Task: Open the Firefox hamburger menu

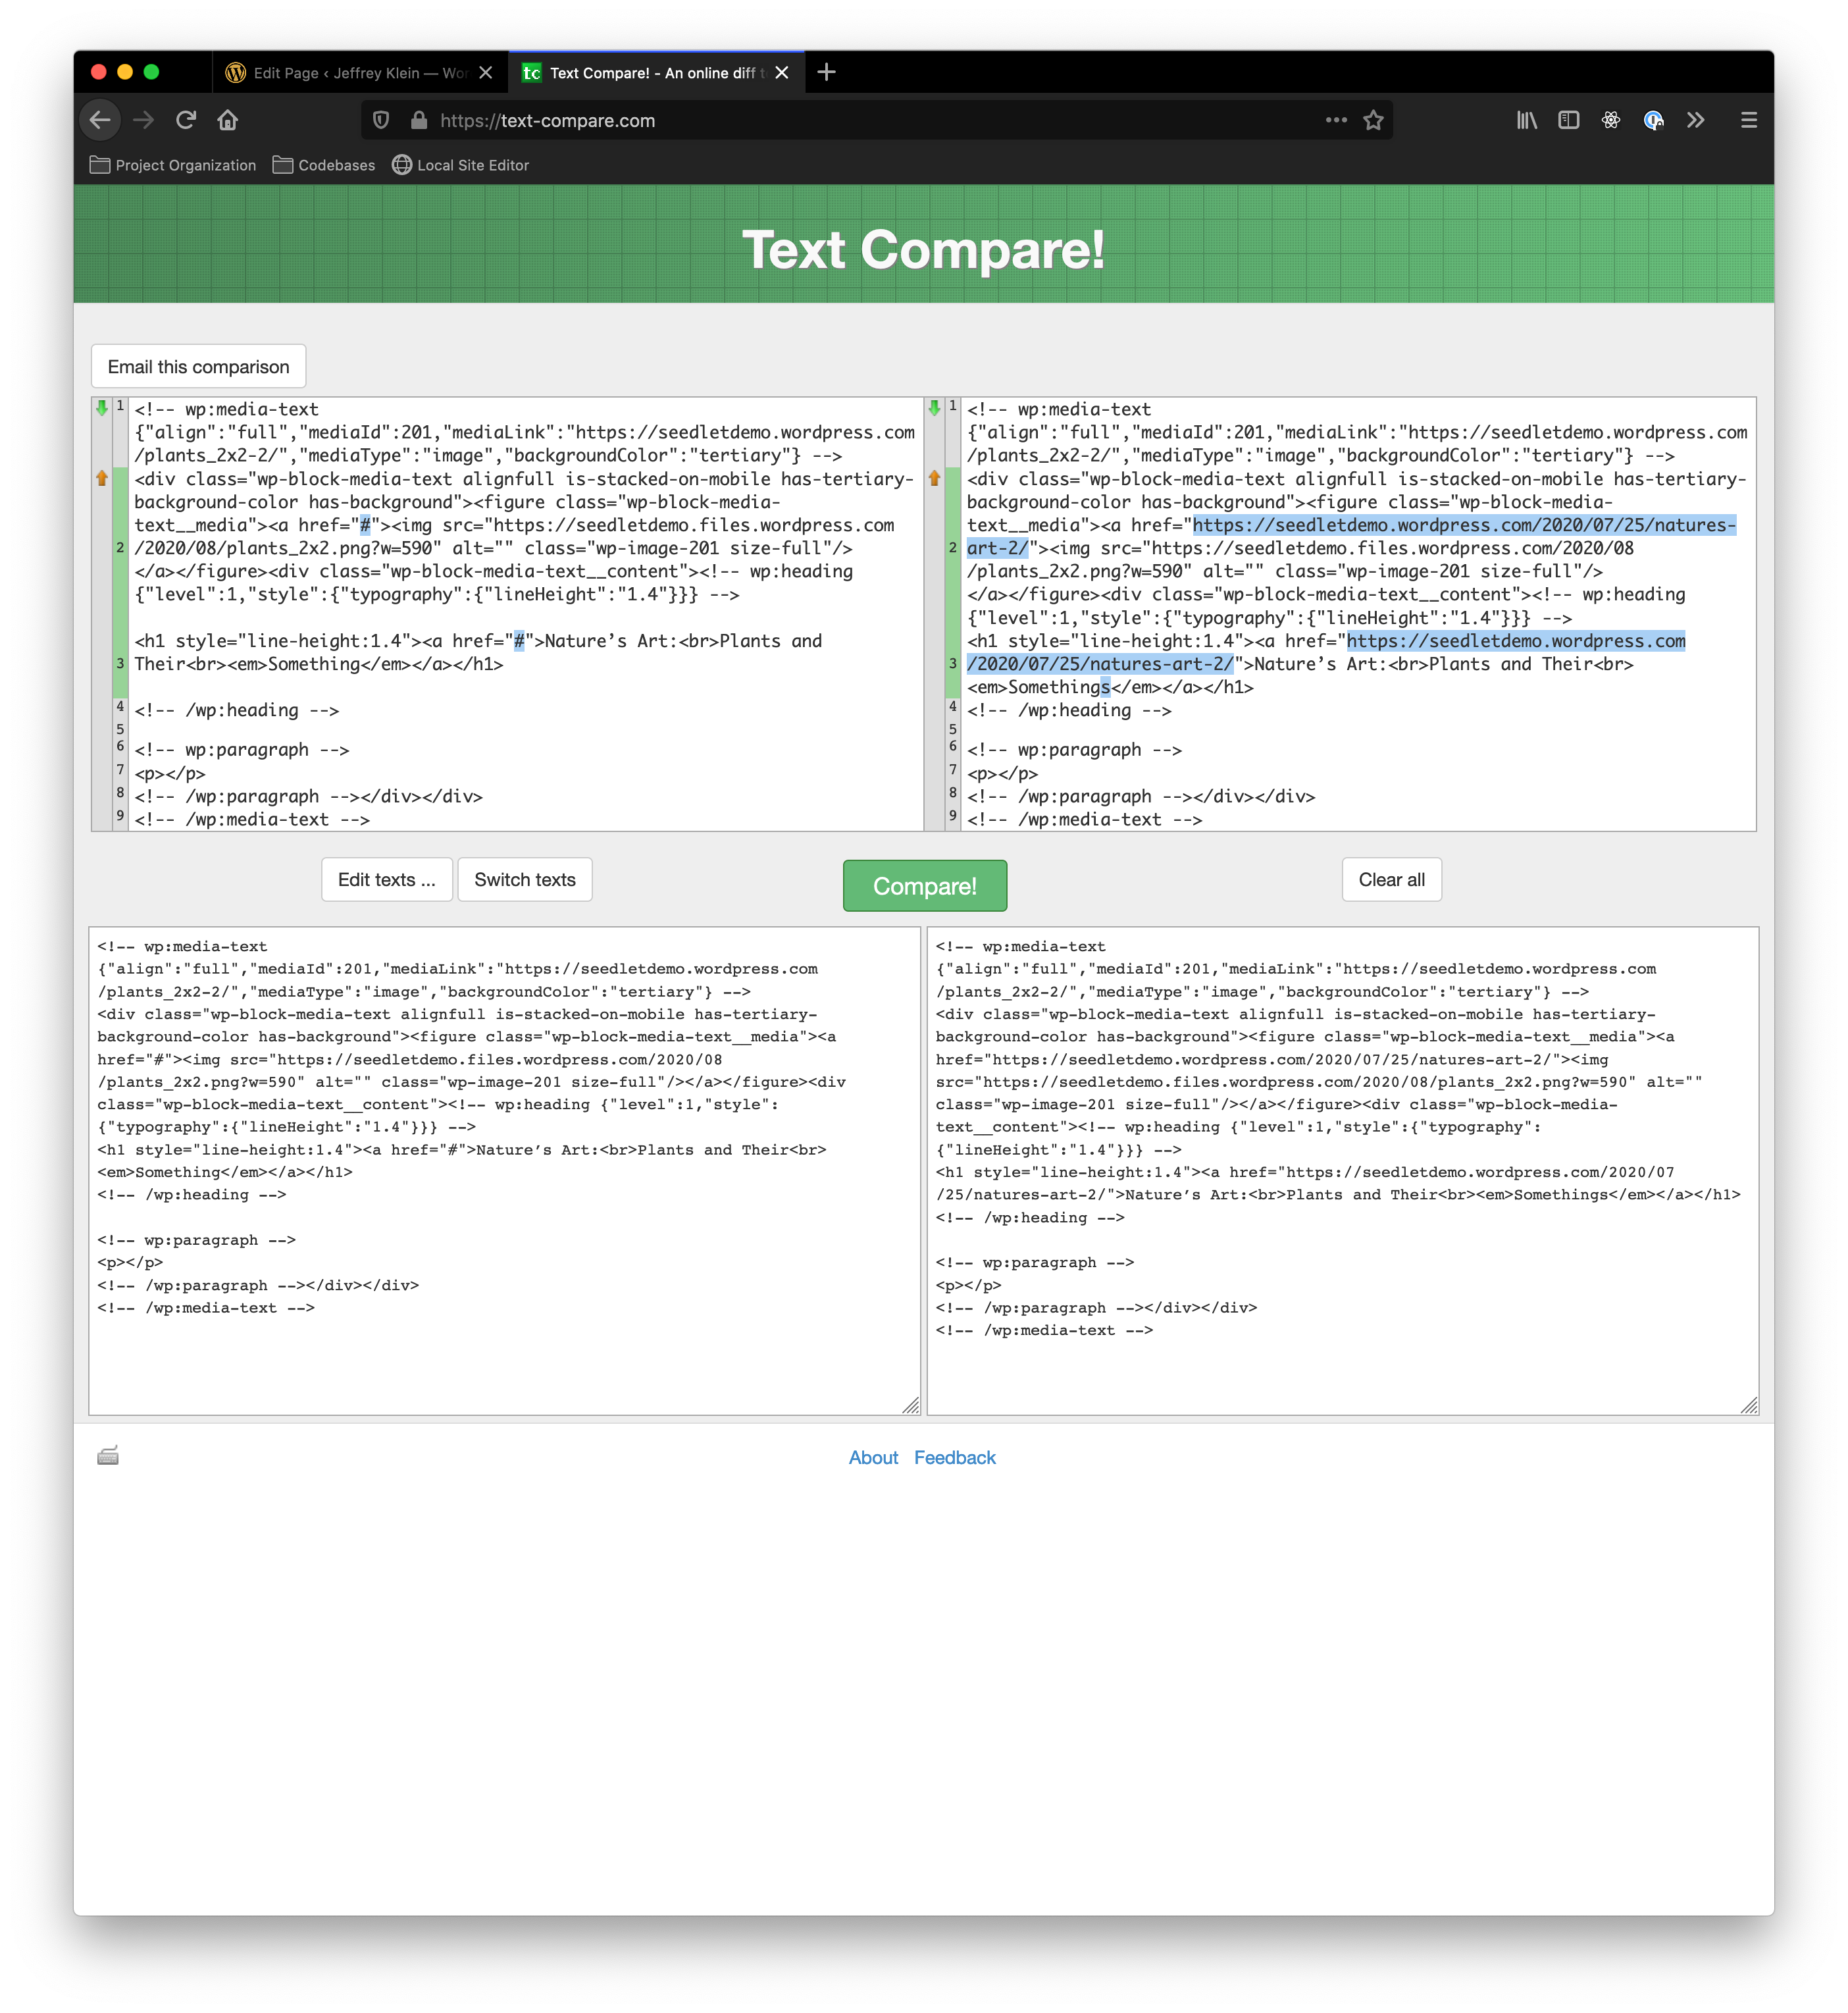Action: [1748, 121]
